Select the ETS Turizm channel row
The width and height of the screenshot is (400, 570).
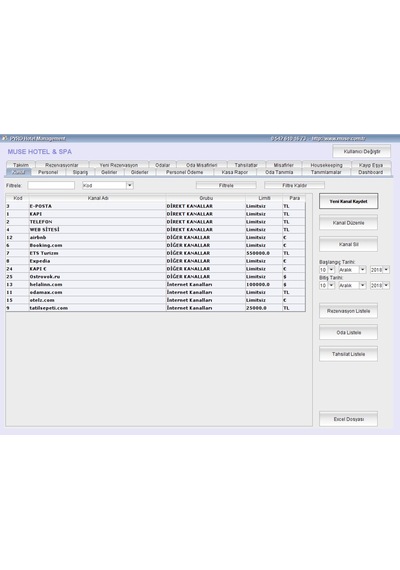[x=156, y=253]
